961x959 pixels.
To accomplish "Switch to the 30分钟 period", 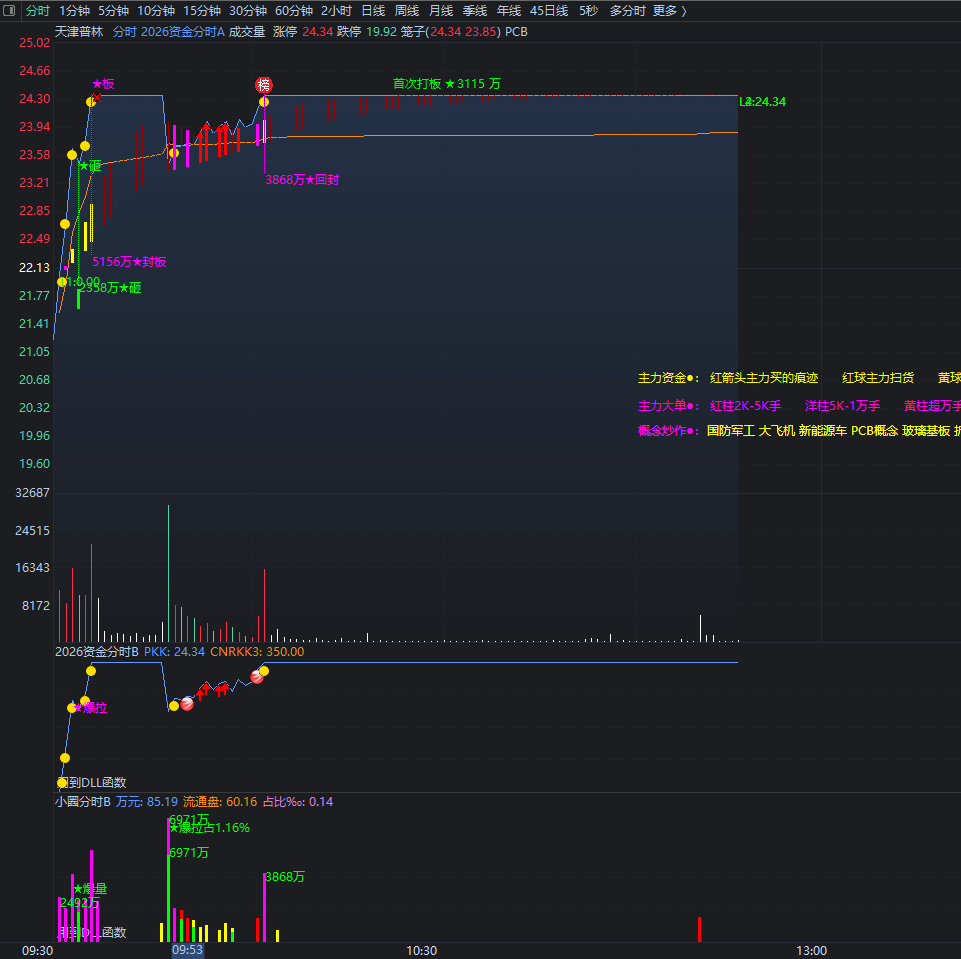I will click(248, 10).
